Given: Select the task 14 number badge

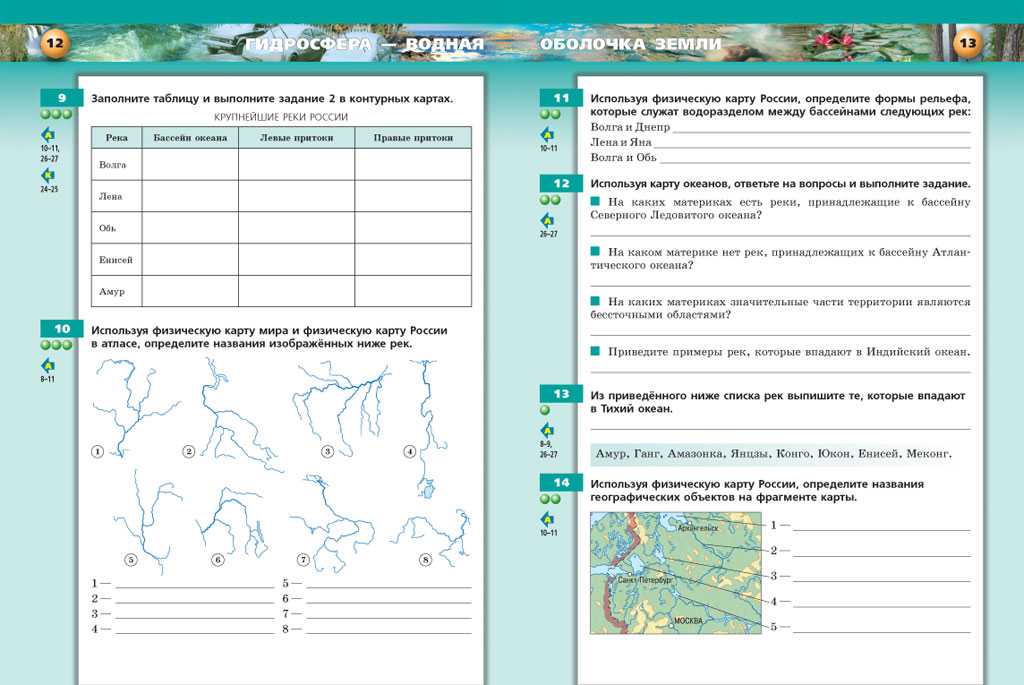Looking at the screenshot, I should [x=561, y=483].
